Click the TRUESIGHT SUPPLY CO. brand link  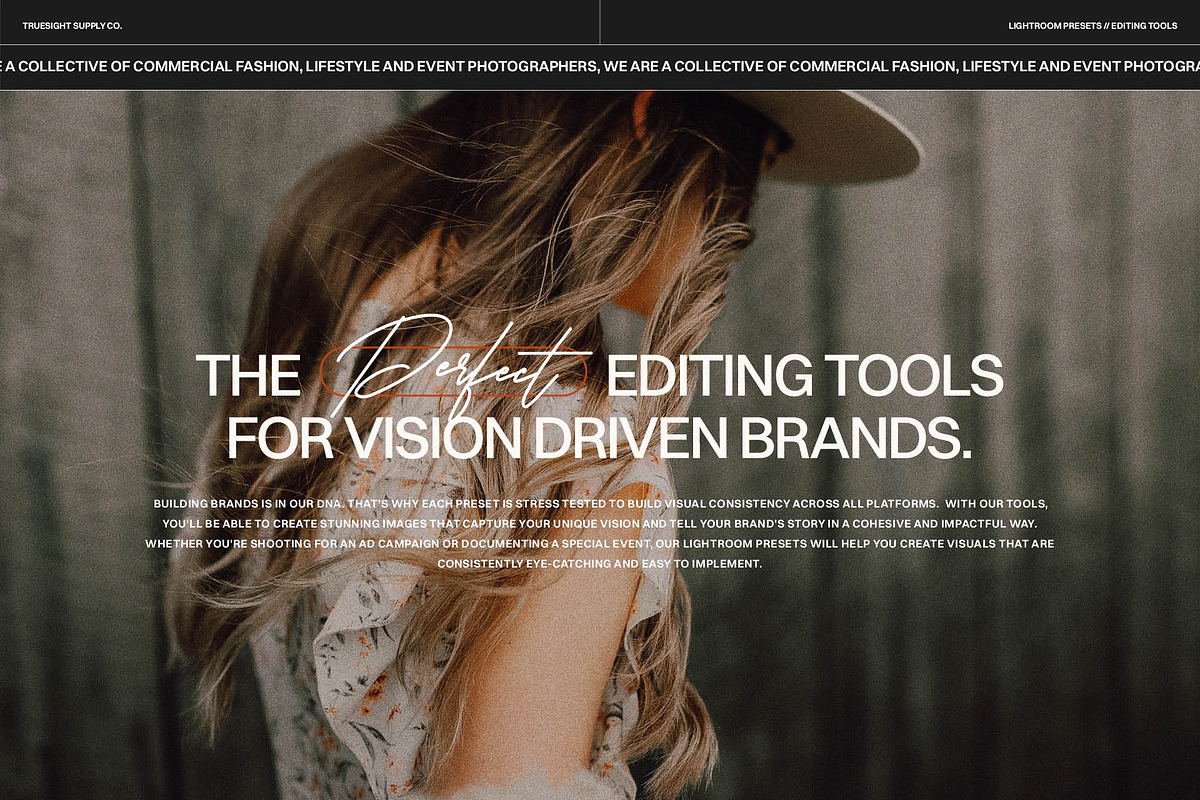72,26
